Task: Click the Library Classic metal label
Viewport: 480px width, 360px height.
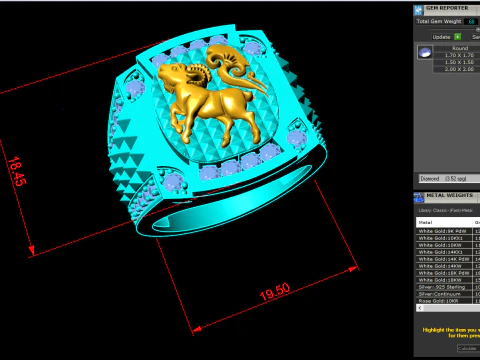Action: (445, 210)
